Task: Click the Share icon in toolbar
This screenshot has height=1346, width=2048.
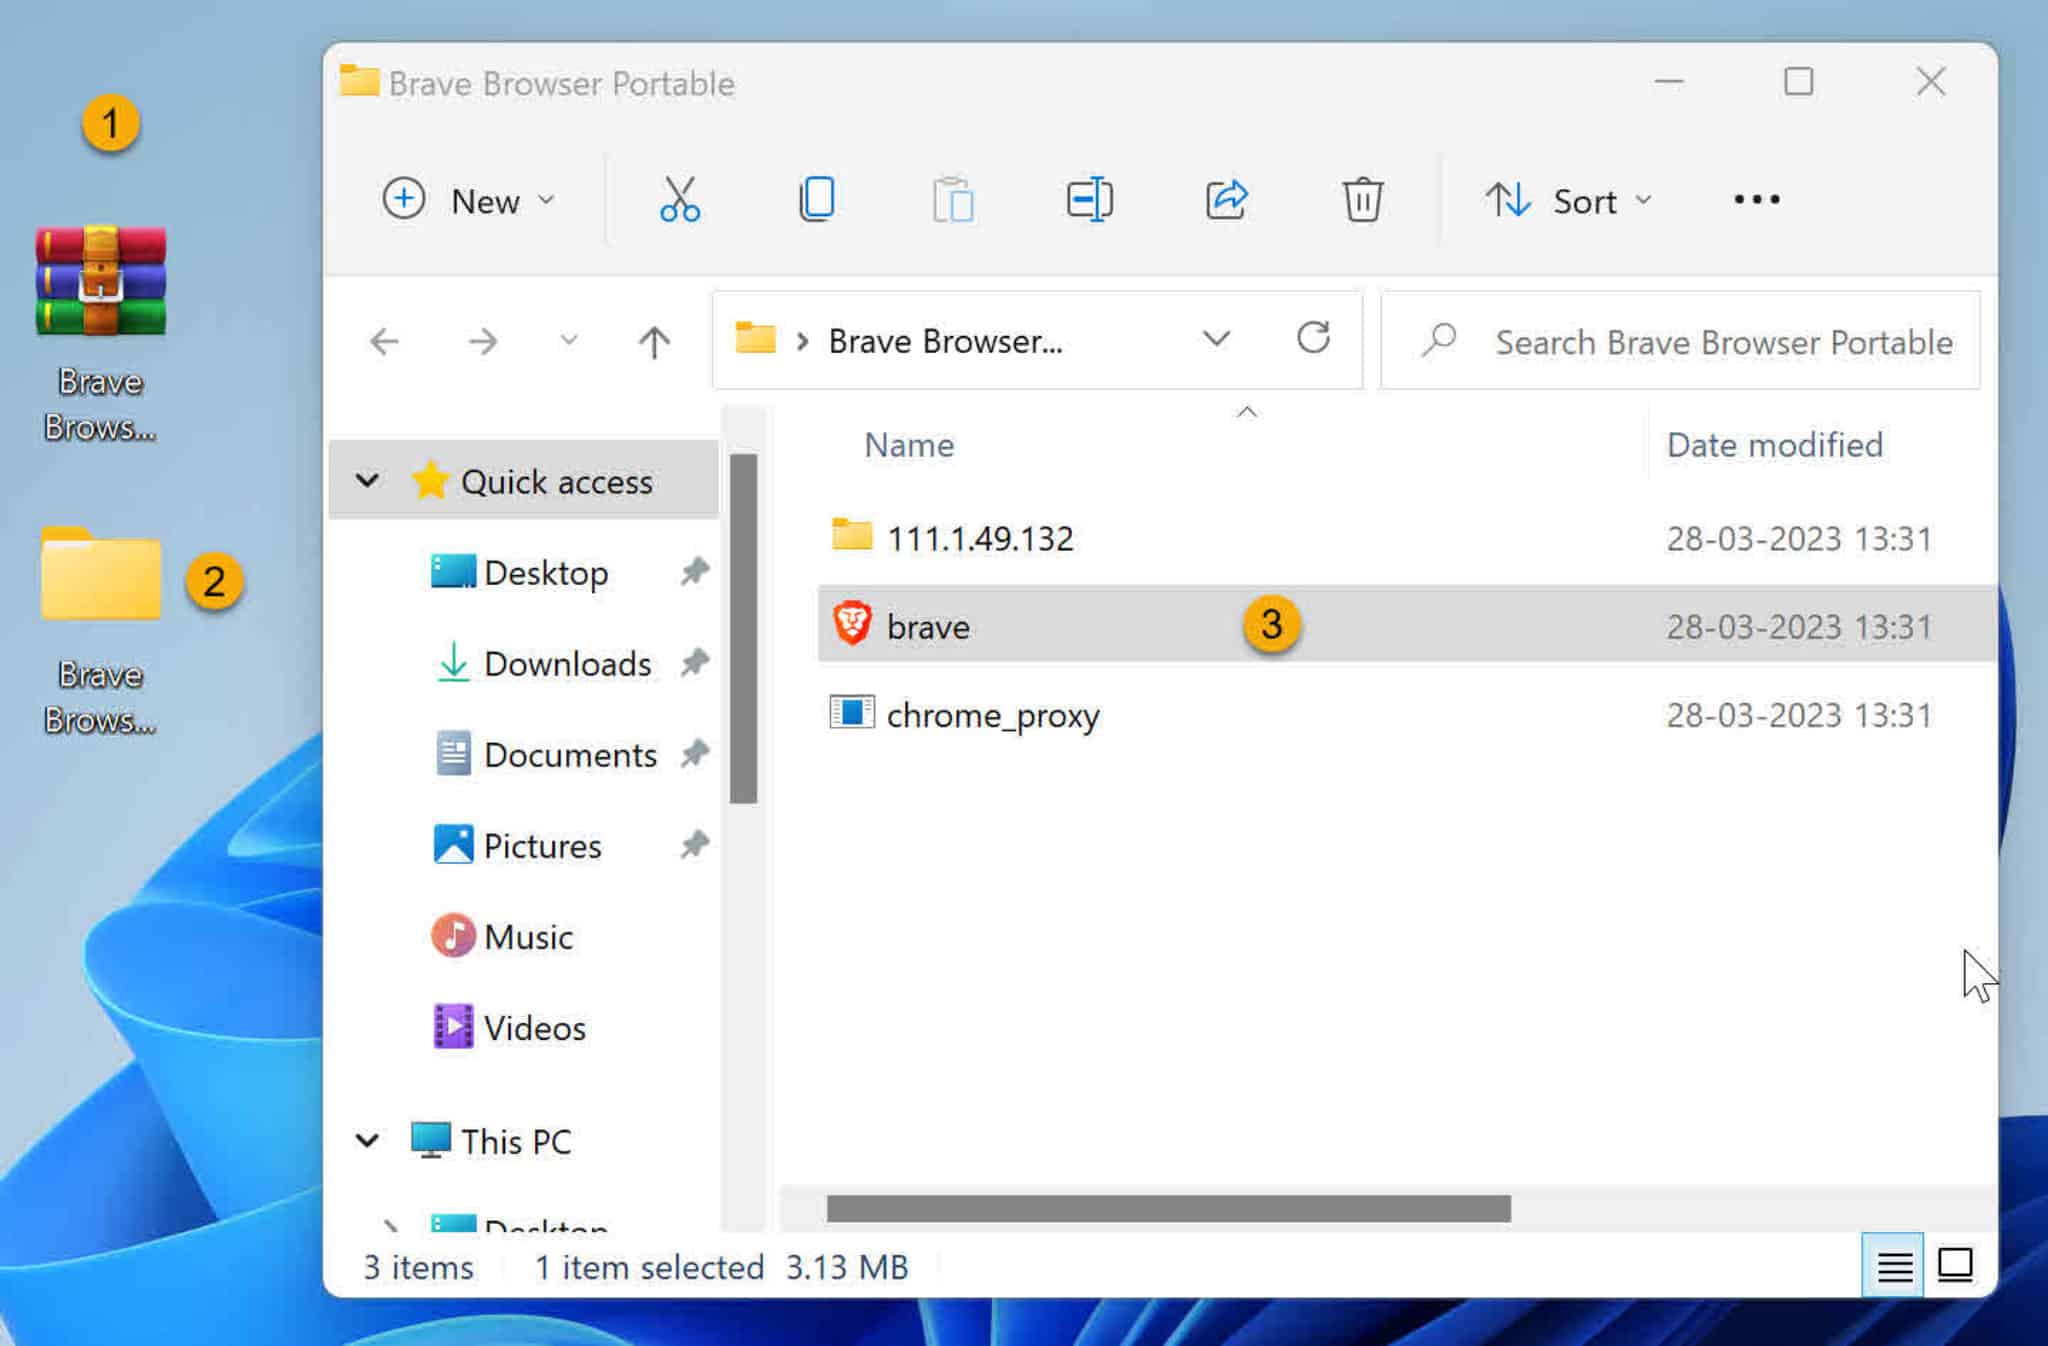Action: tap(1226, 199)
